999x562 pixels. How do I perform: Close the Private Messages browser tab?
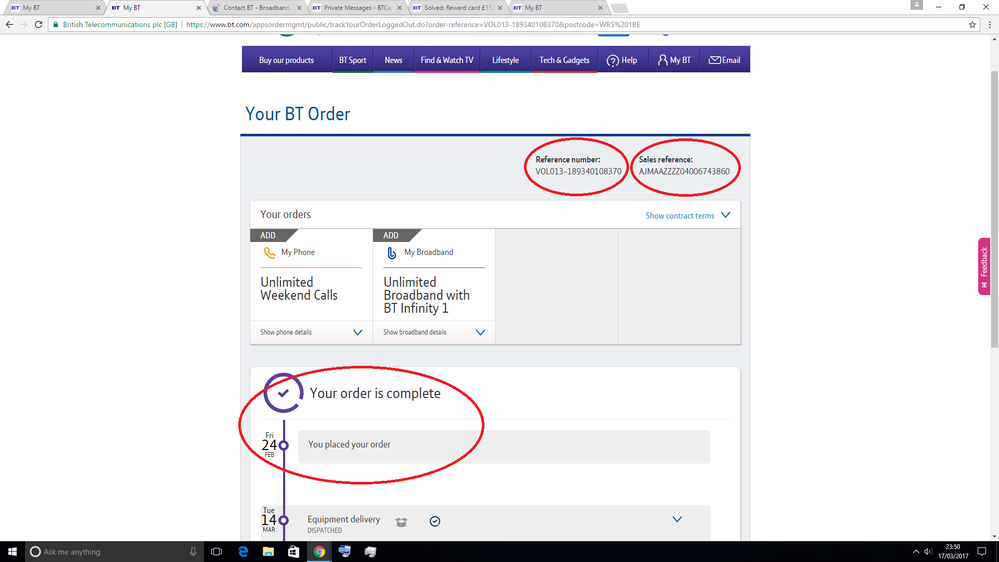click(399, 8)
